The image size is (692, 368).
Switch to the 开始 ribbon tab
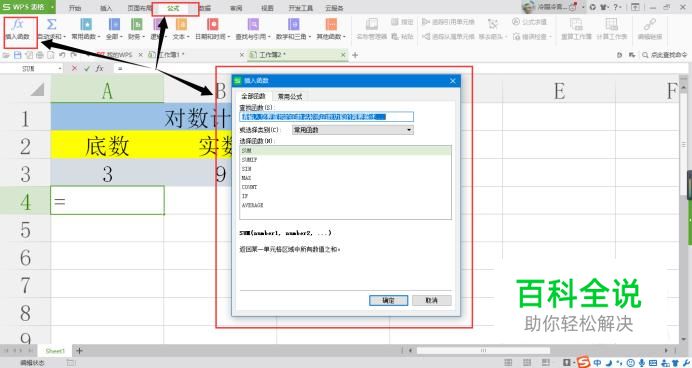click(x=75, y=8)
